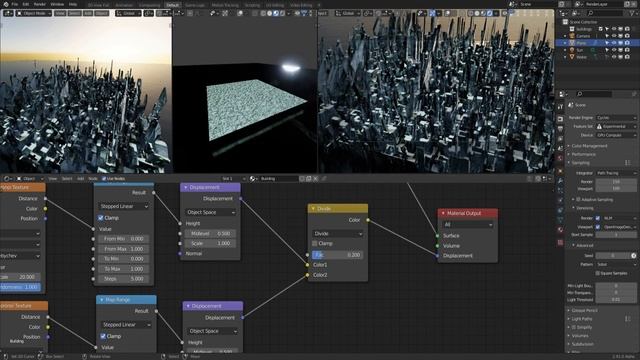Click the Seed clock animate icon

633,256
